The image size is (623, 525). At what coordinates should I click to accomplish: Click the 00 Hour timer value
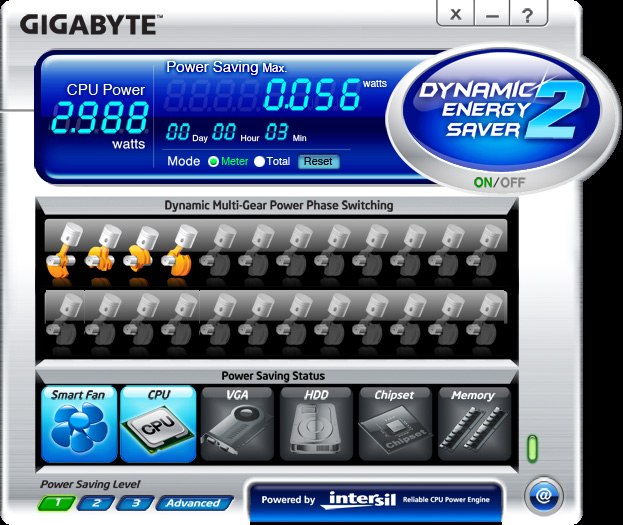pos(224,132)
